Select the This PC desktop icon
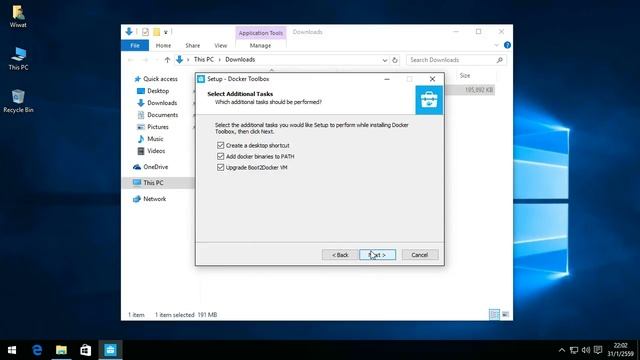 [x=18, y=58]
